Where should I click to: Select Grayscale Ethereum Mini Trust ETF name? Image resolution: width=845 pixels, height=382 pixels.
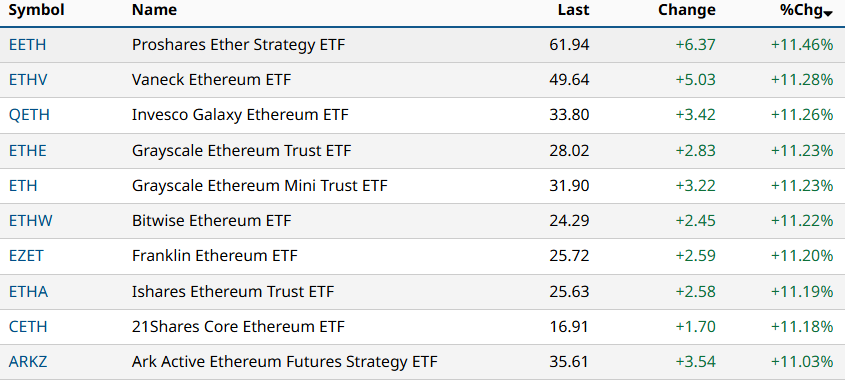point(260,186)
